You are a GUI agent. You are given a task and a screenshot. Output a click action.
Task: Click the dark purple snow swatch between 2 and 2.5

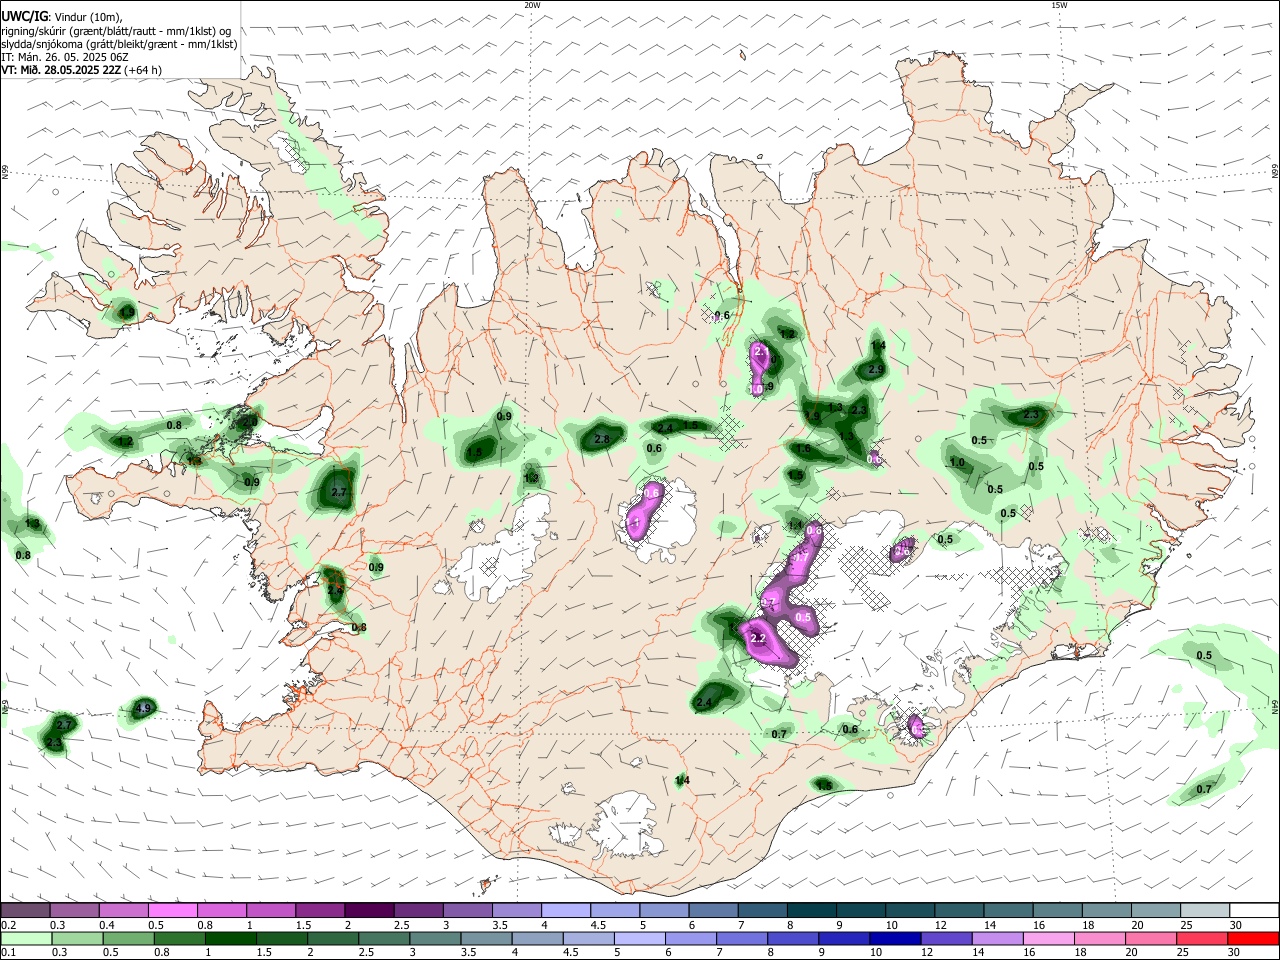pyautogui.click(x=368, y=910)
